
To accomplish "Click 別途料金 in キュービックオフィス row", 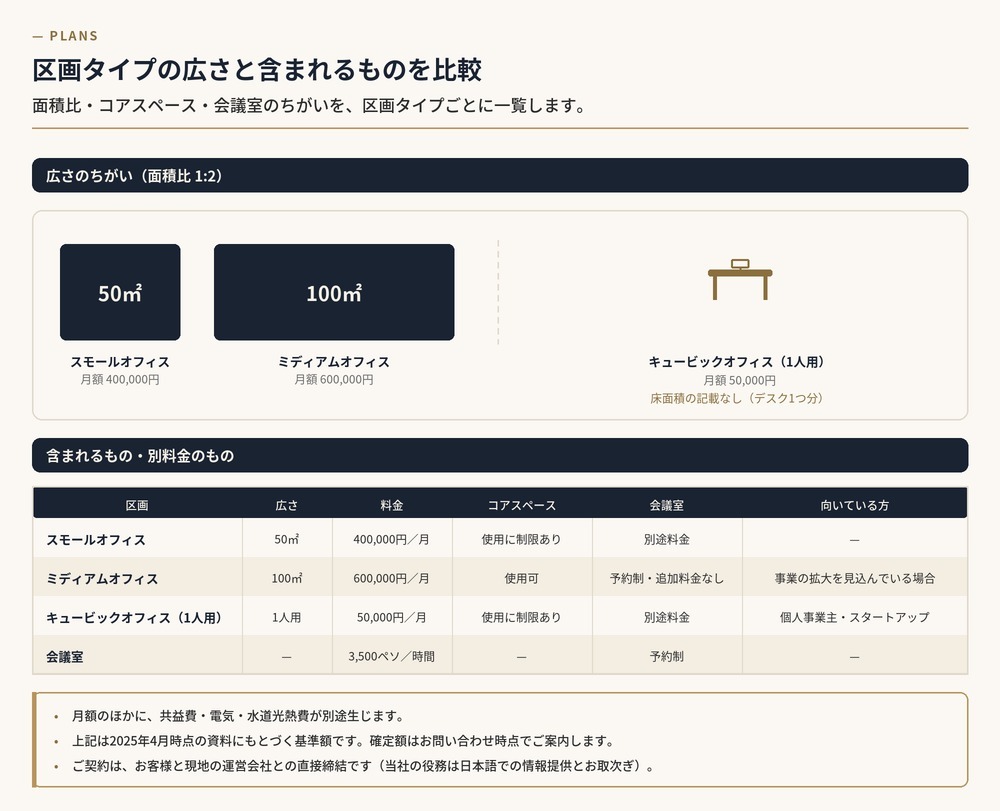I will tap(667, 617).
